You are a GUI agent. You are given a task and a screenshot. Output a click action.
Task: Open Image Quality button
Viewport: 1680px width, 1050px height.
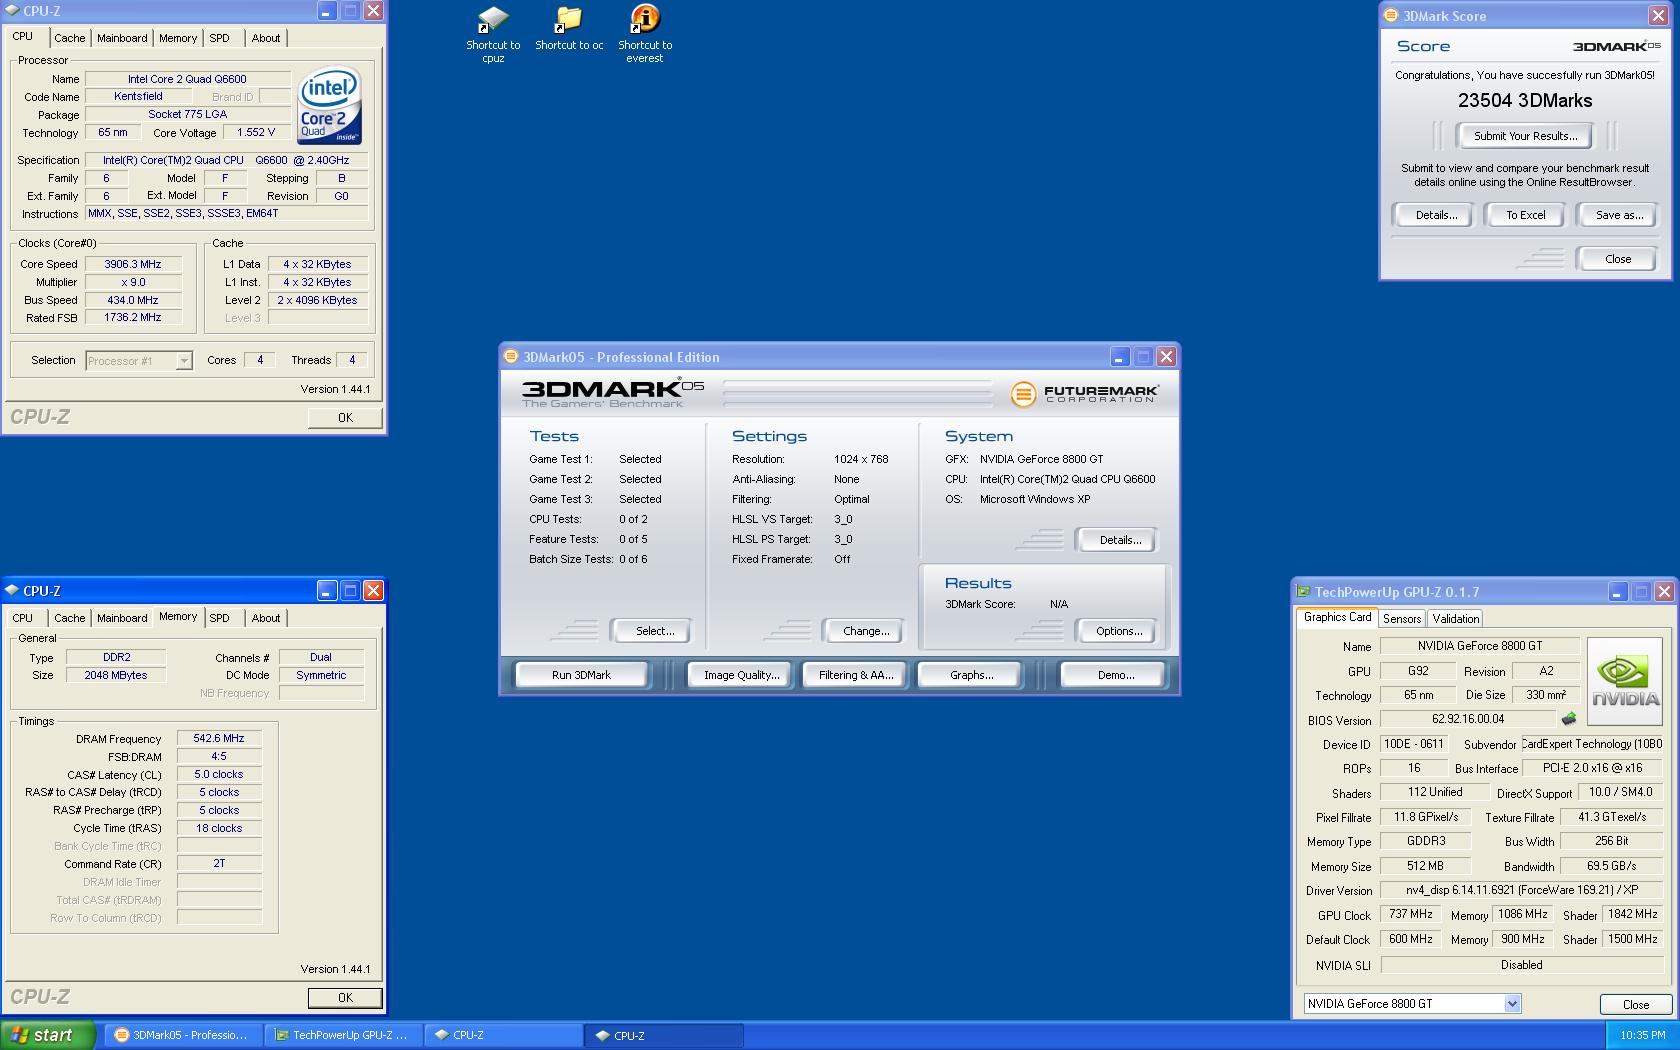point(741,675)
